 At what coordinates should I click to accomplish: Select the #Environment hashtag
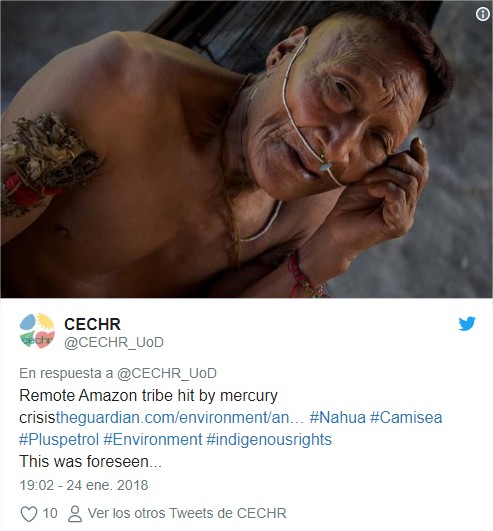tap(153, 440)
